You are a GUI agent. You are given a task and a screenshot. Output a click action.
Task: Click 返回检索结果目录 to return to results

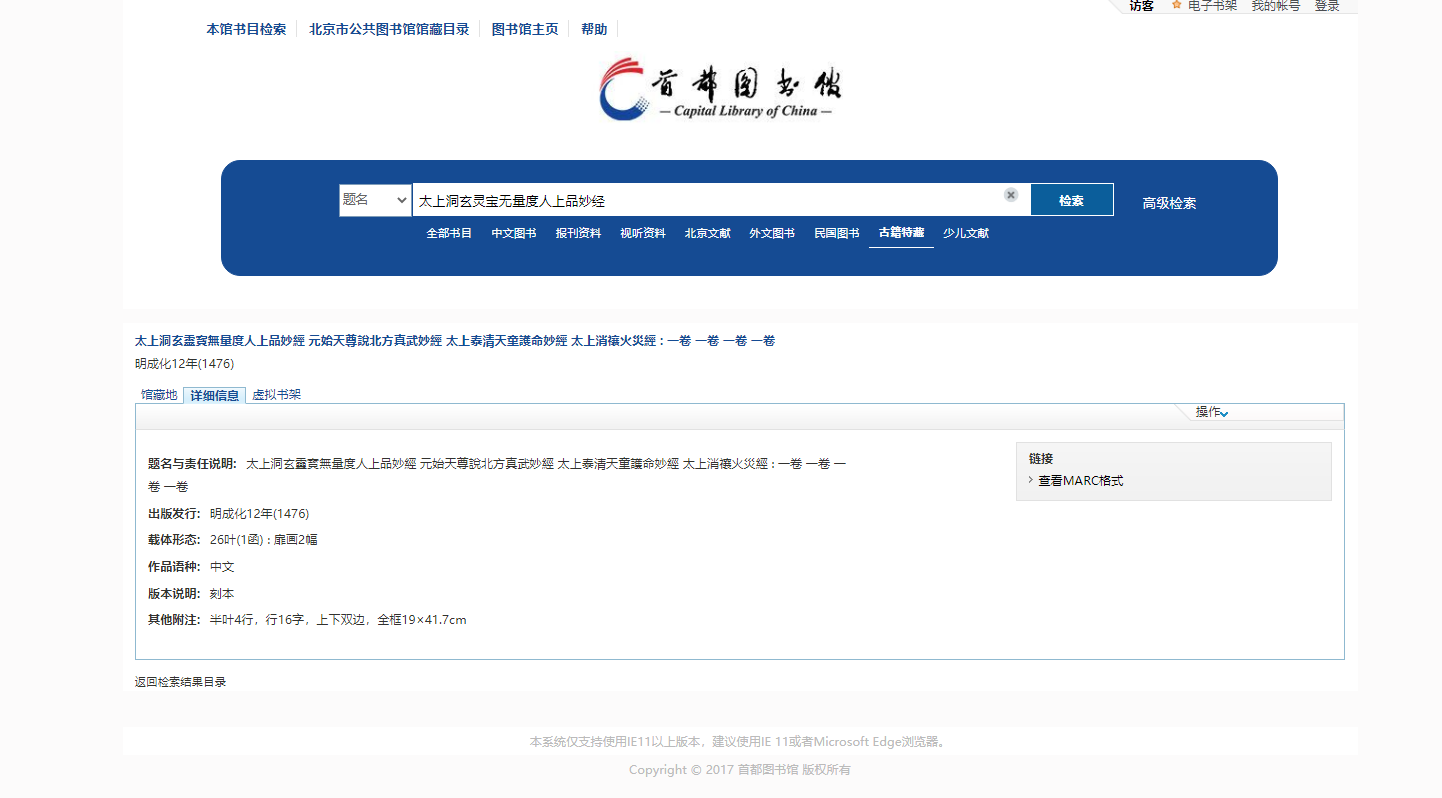coord(181,682)
